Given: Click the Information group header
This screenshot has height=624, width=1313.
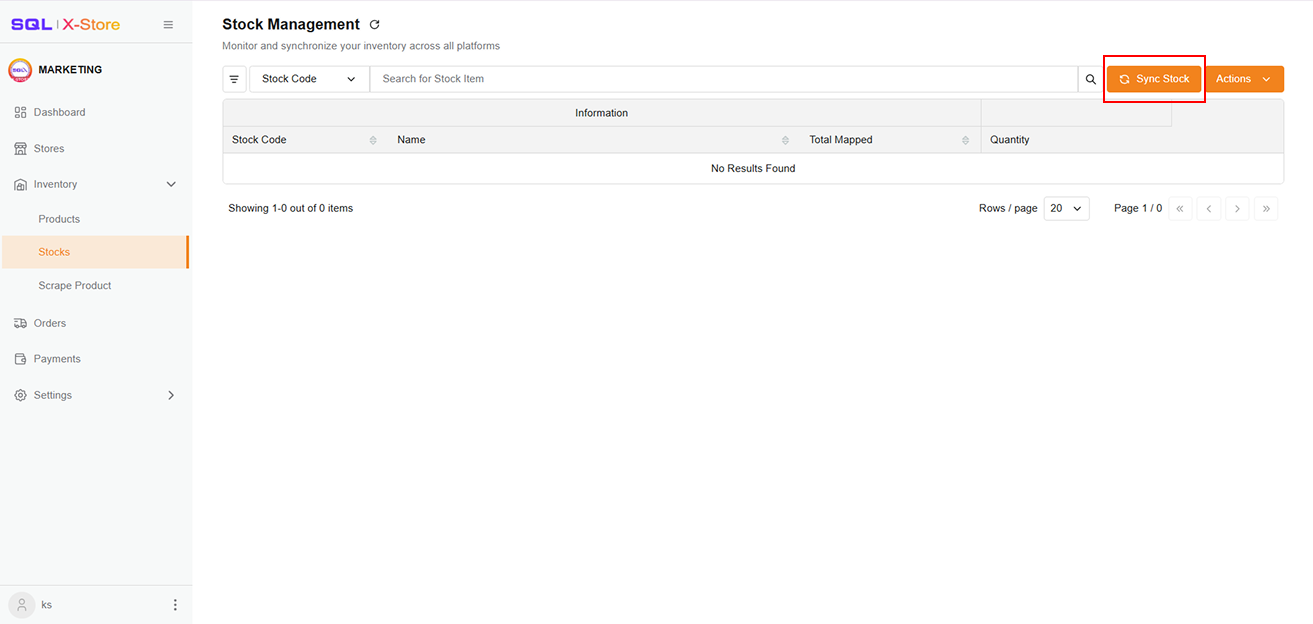Looking at the screenshot, I should point(602,113).
